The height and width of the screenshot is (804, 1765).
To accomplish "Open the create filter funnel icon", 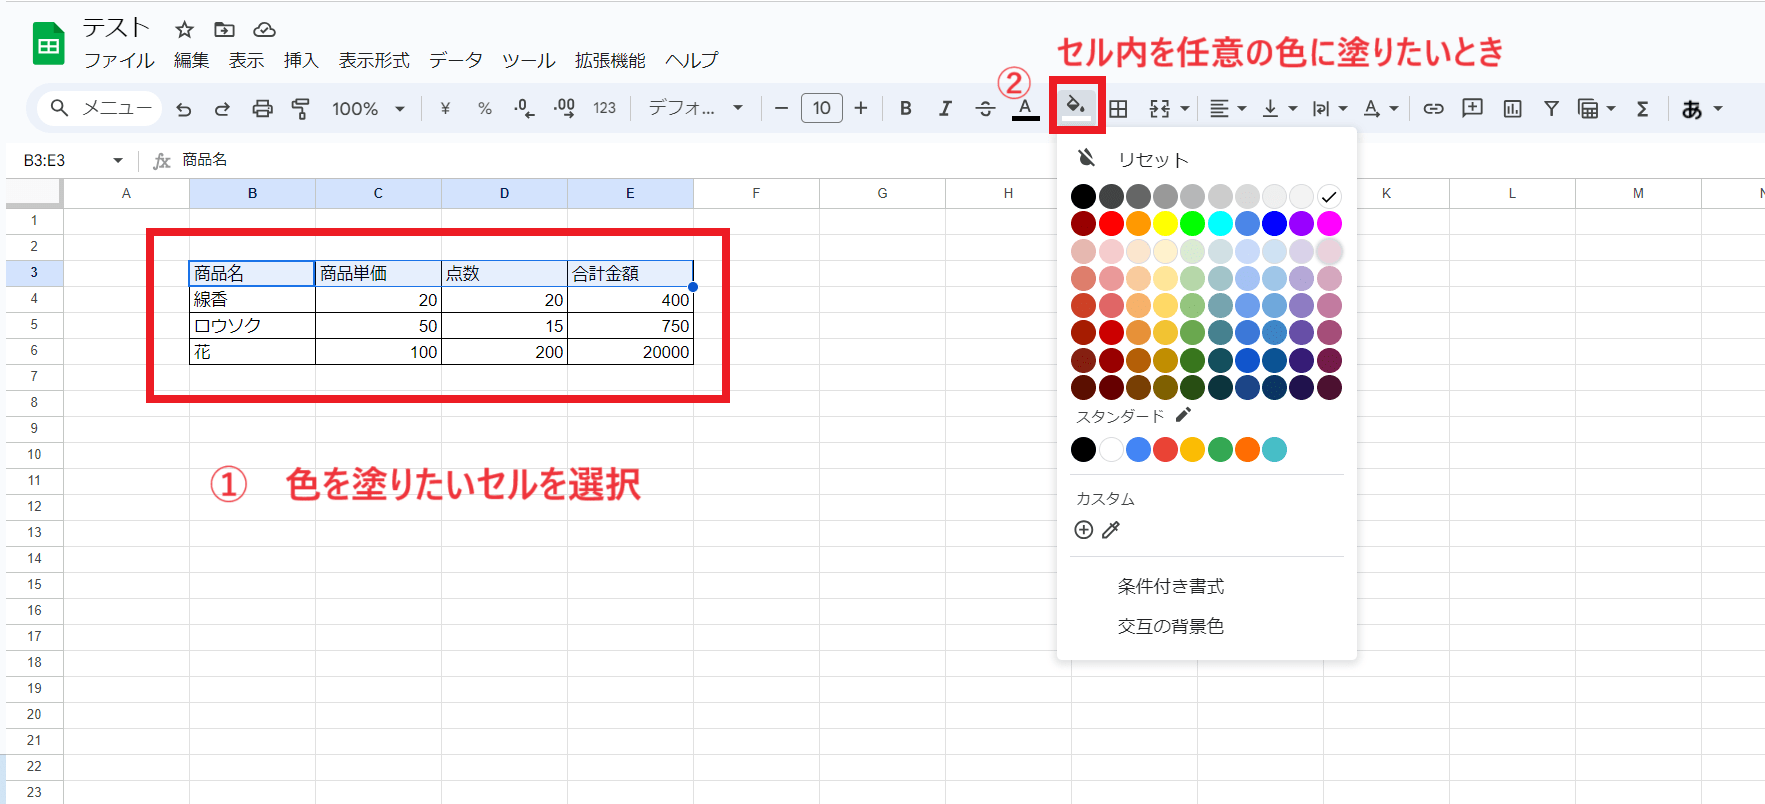I will coord(1551,109).
